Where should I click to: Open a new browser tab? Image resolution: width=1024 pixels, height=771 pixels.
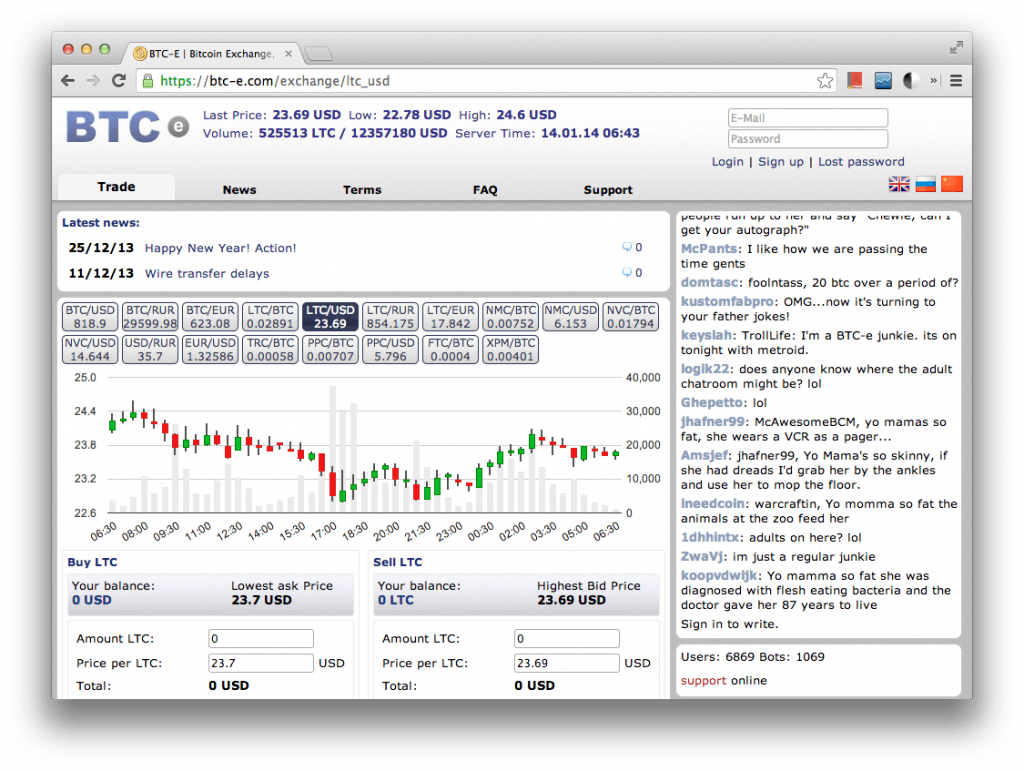319,54
